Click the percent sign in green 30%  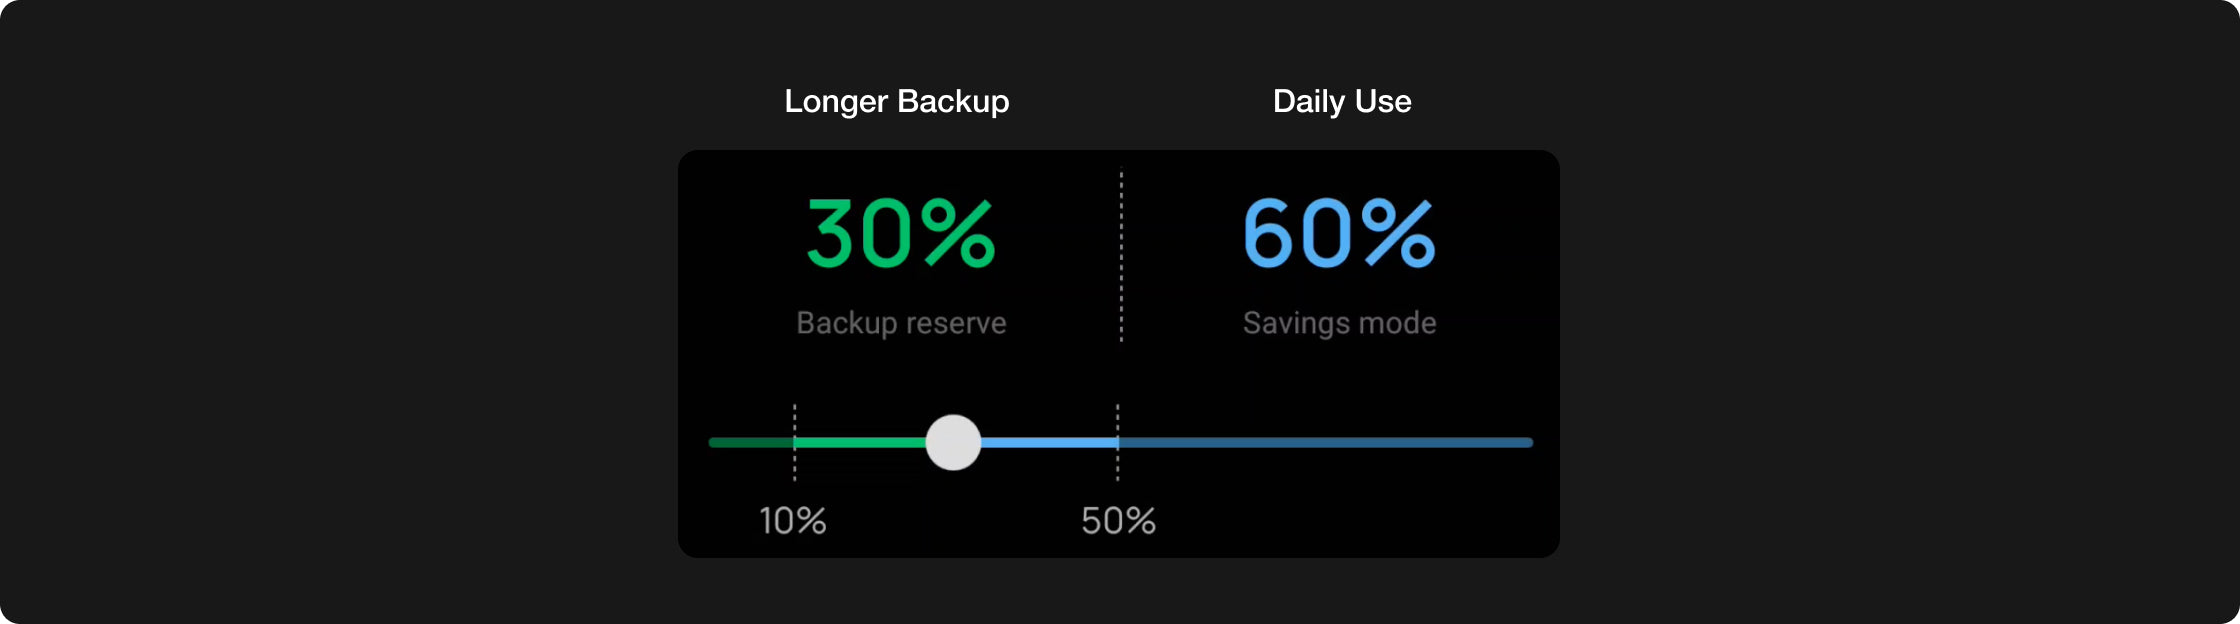point(958,234)
